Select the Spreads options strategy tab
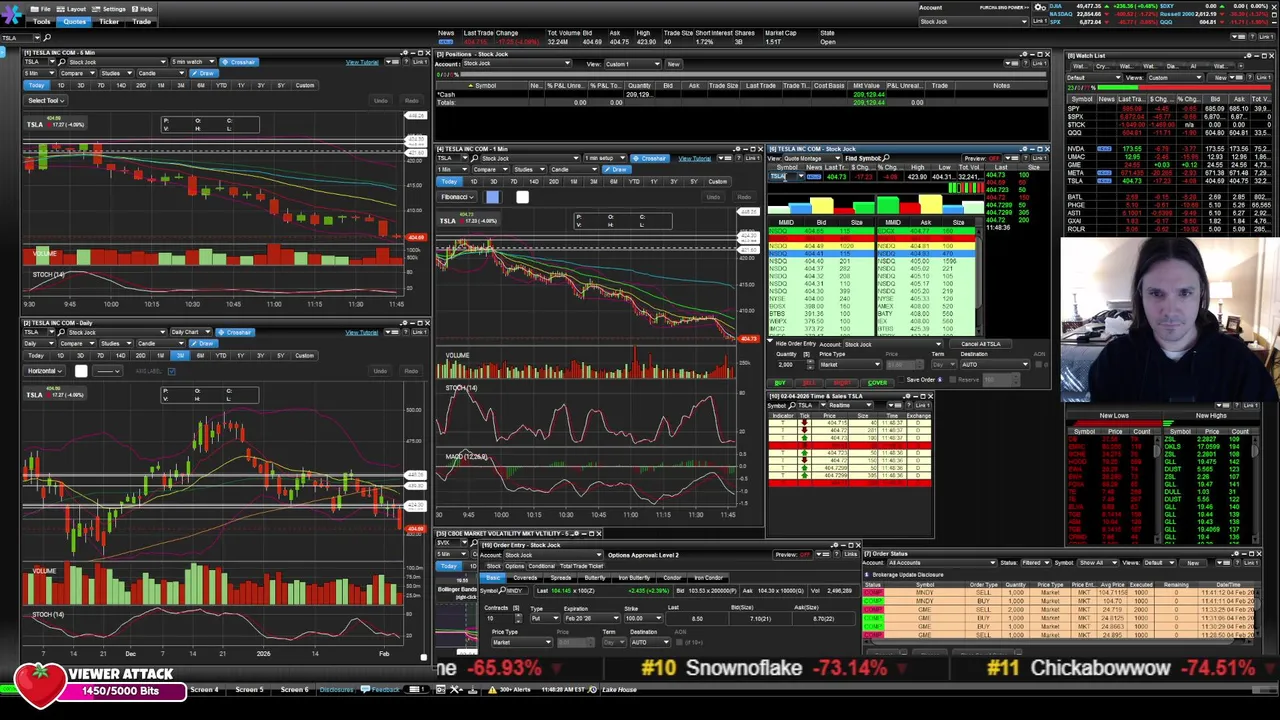1280x720 pixels. tap(560, 578)
